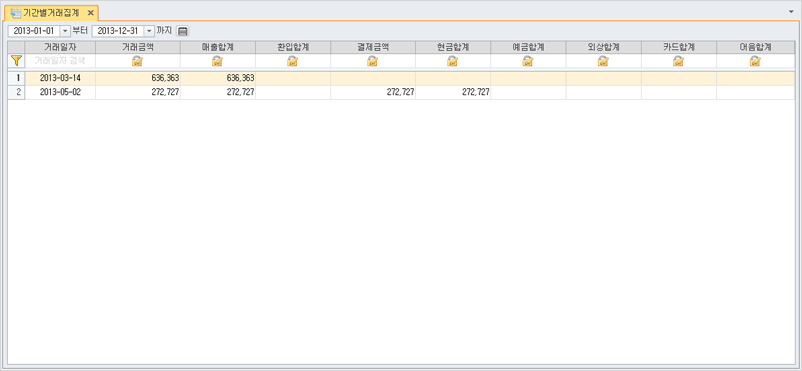Select the 2013-03-14 date cell

(60, 78)
